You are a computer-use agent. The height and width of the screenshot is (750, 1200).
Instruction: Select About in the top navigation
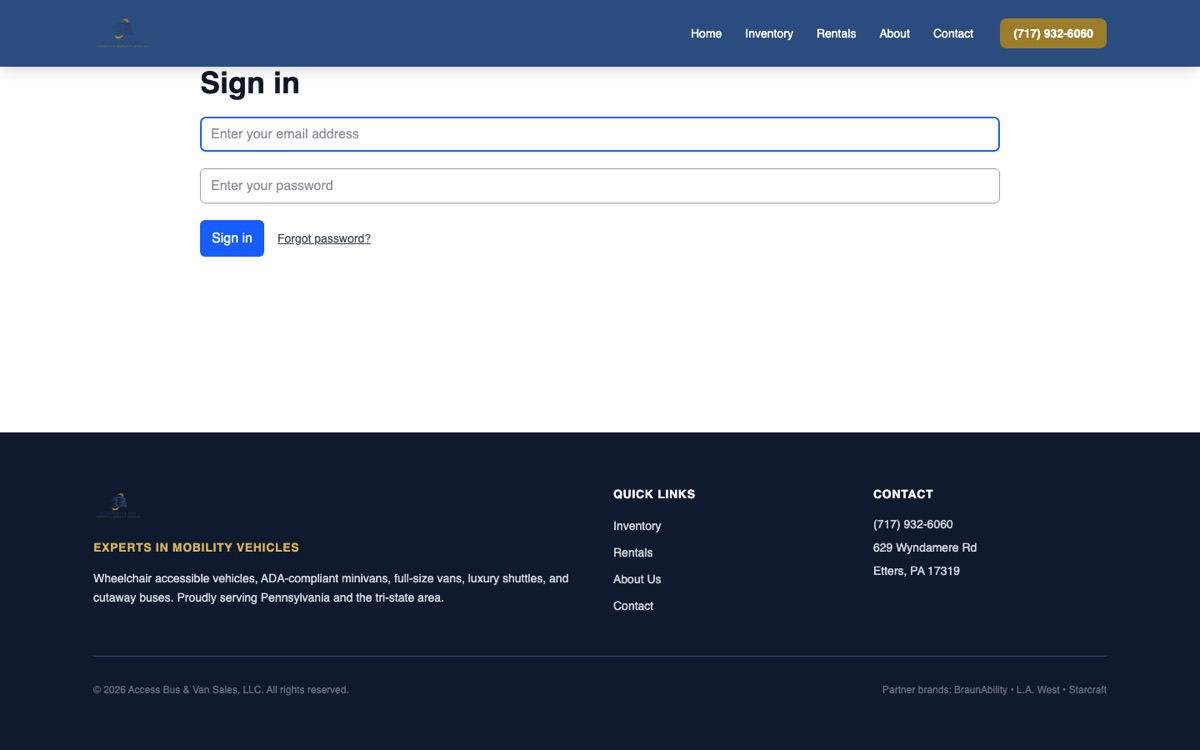point(894,33)
